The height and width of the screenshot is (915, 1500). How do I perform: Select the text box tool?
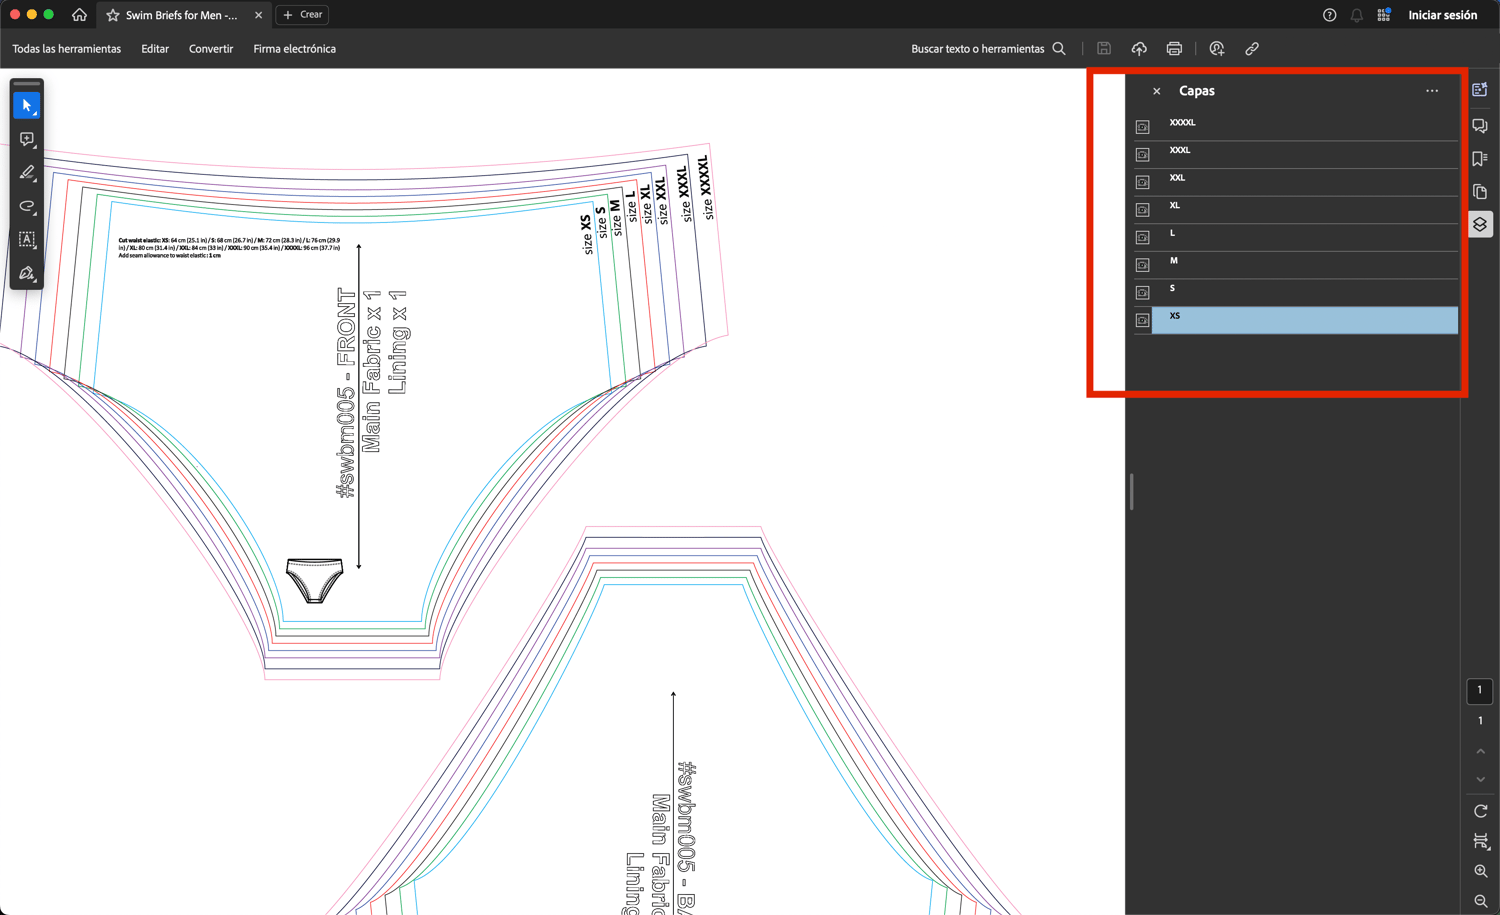[27, 240]
